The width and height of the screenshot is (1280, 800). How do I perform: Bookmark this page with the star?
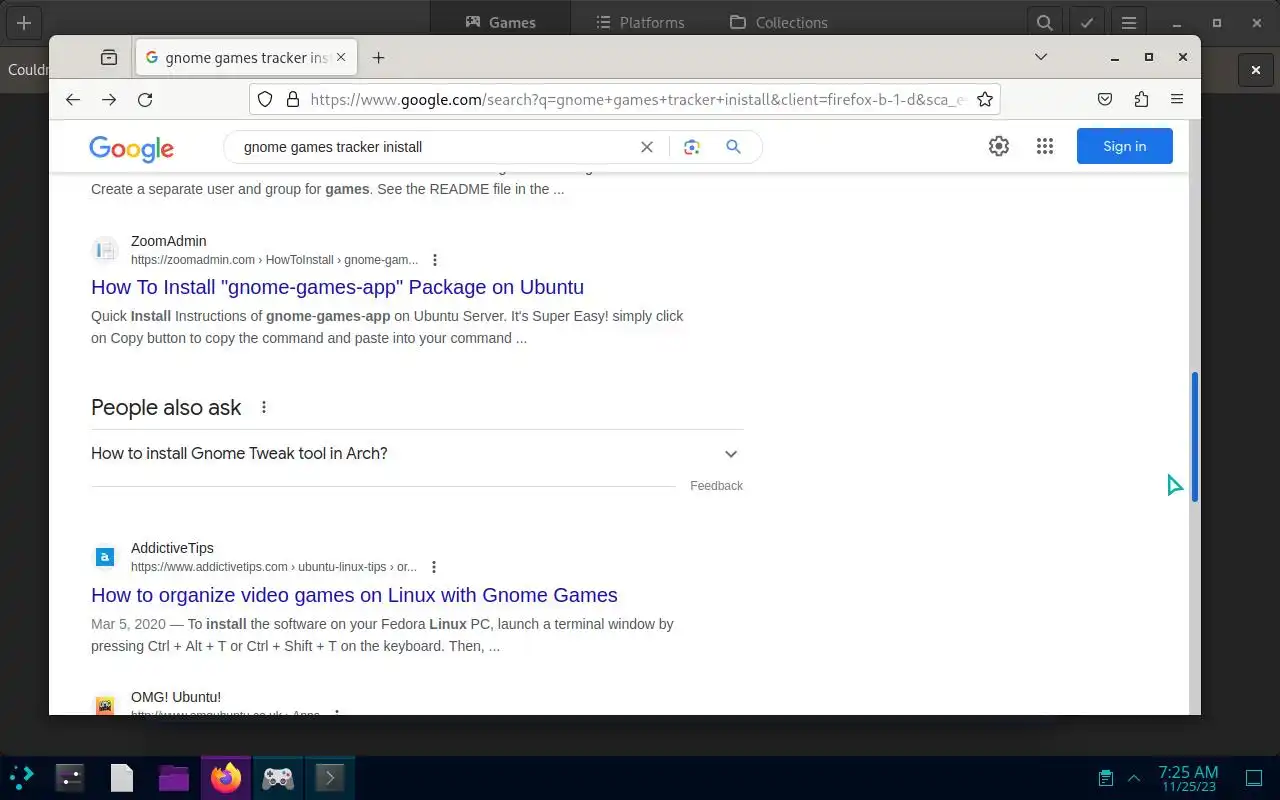coord(985,99)
